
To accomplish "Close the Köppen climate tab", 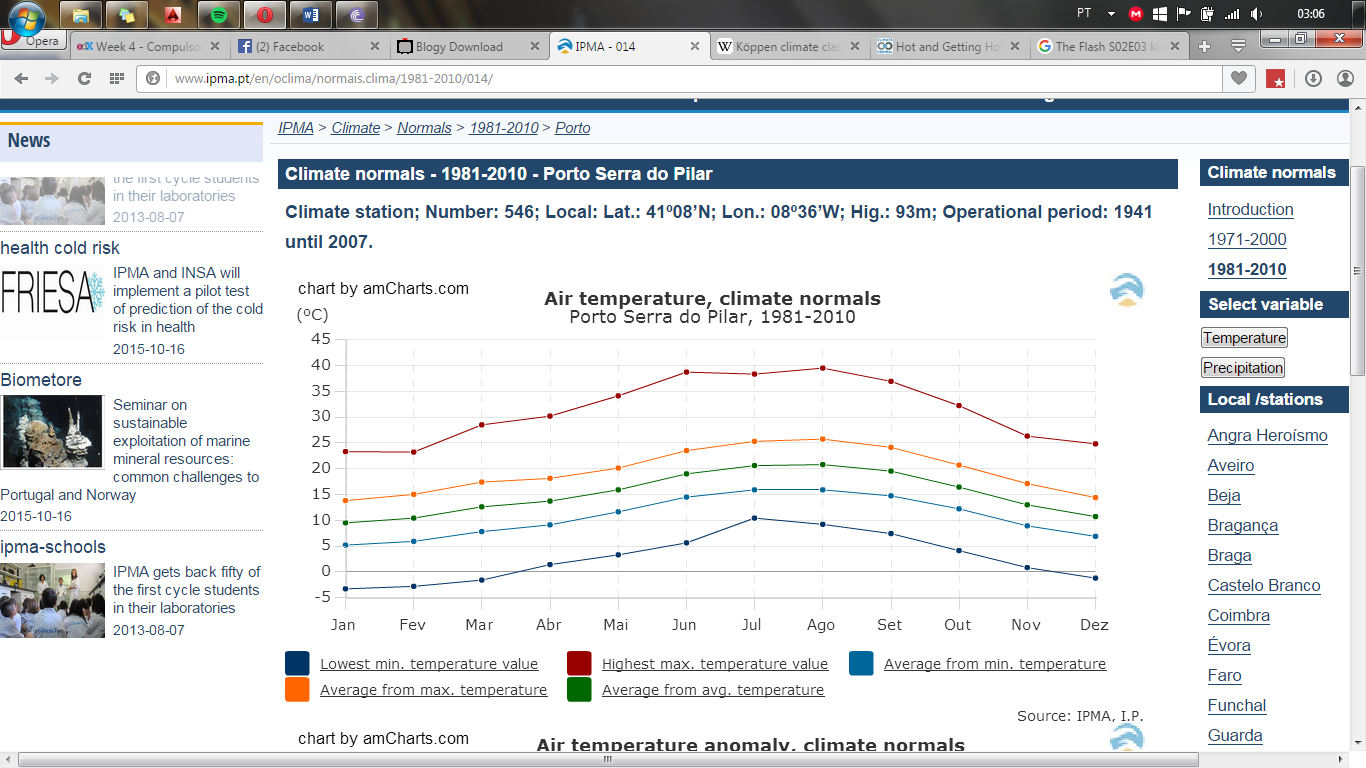I will [855, 46].
